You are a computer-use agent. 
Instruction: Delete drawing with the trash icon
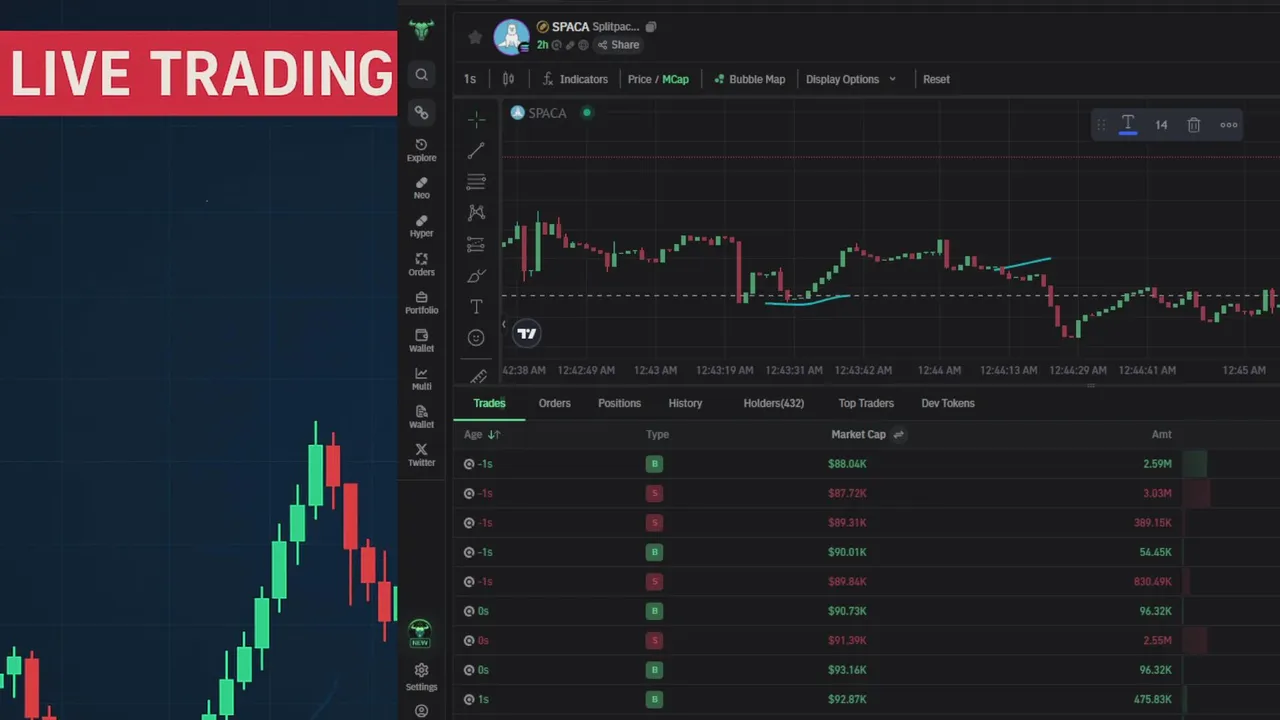pyautogui.click(x=1193, y=125)
